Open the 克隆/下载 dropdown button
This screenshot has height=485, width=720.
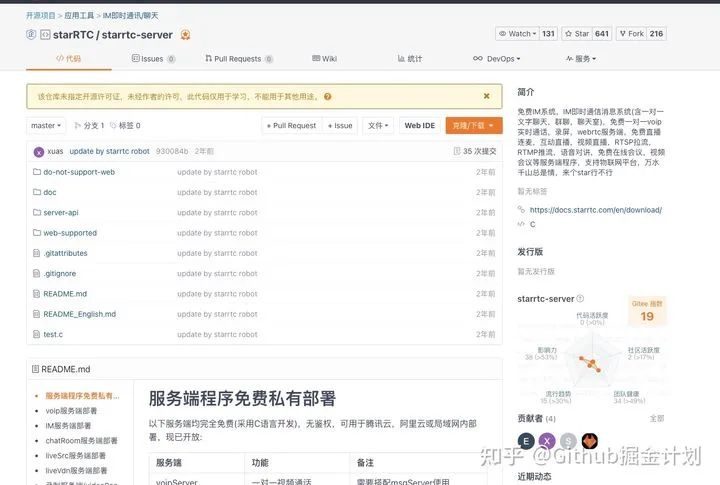click(473, 125)
